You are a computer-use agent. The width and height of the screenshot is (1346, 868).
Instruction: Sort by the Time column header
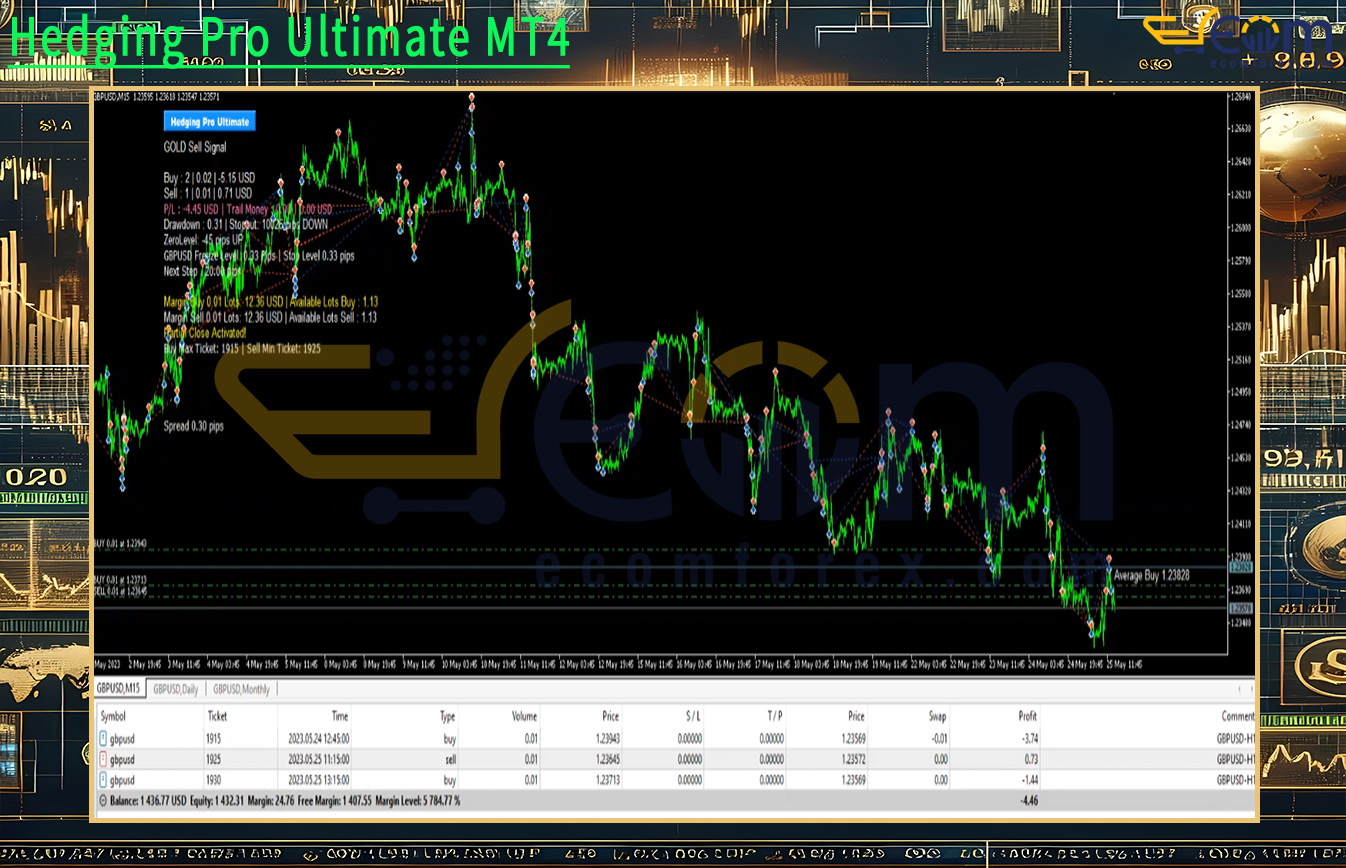click(340, 716)
